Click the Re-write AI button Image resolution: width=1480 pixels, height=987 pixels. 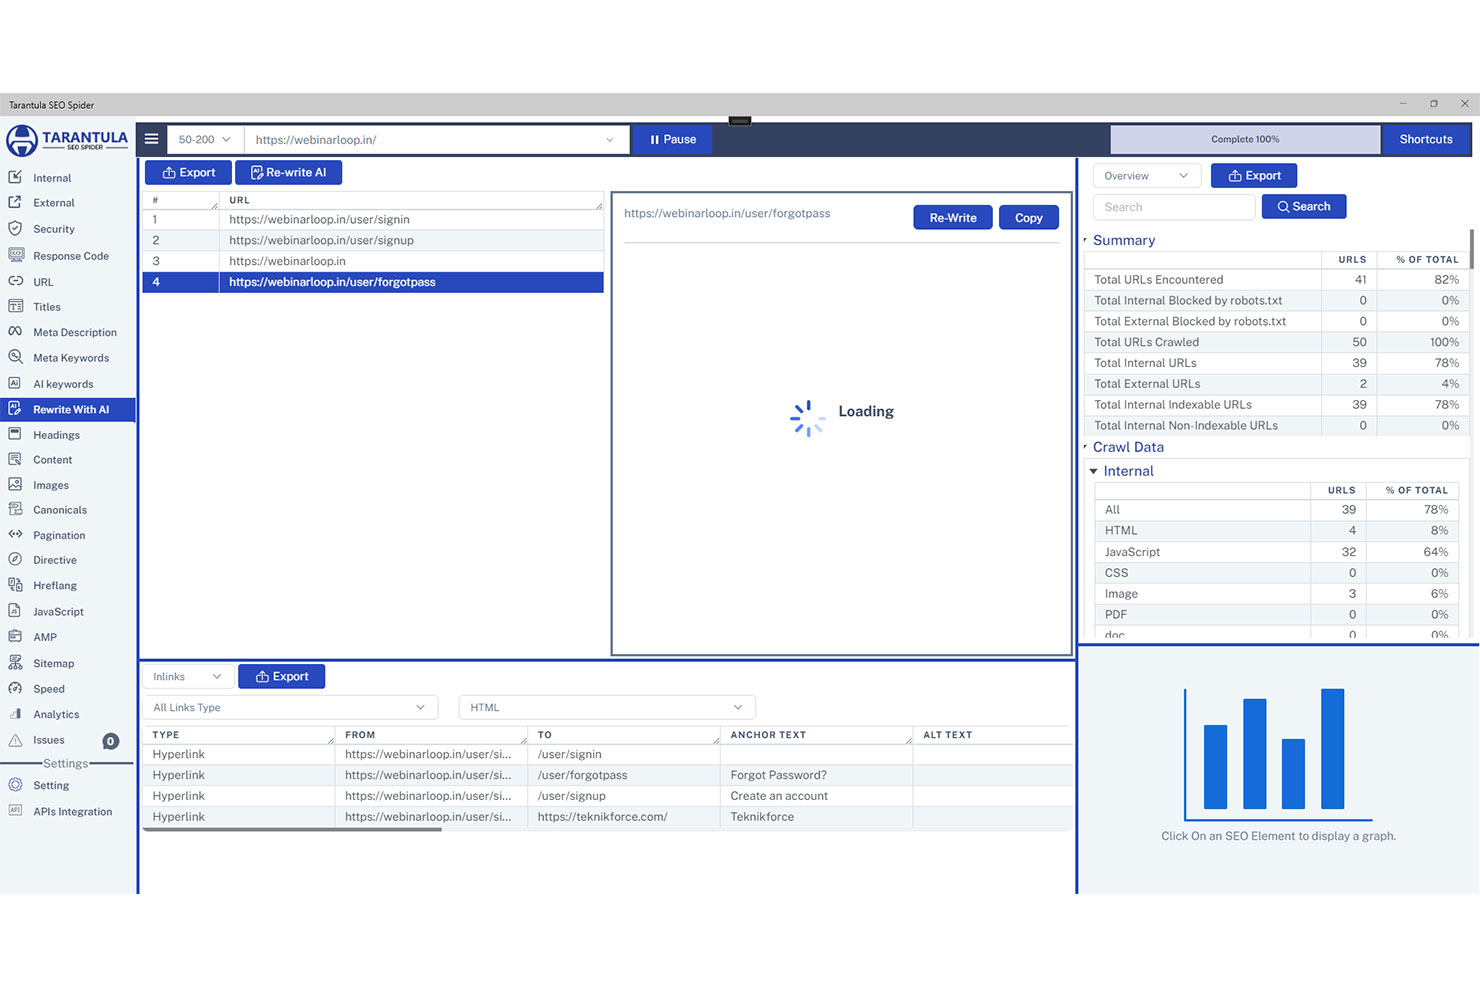288,172
